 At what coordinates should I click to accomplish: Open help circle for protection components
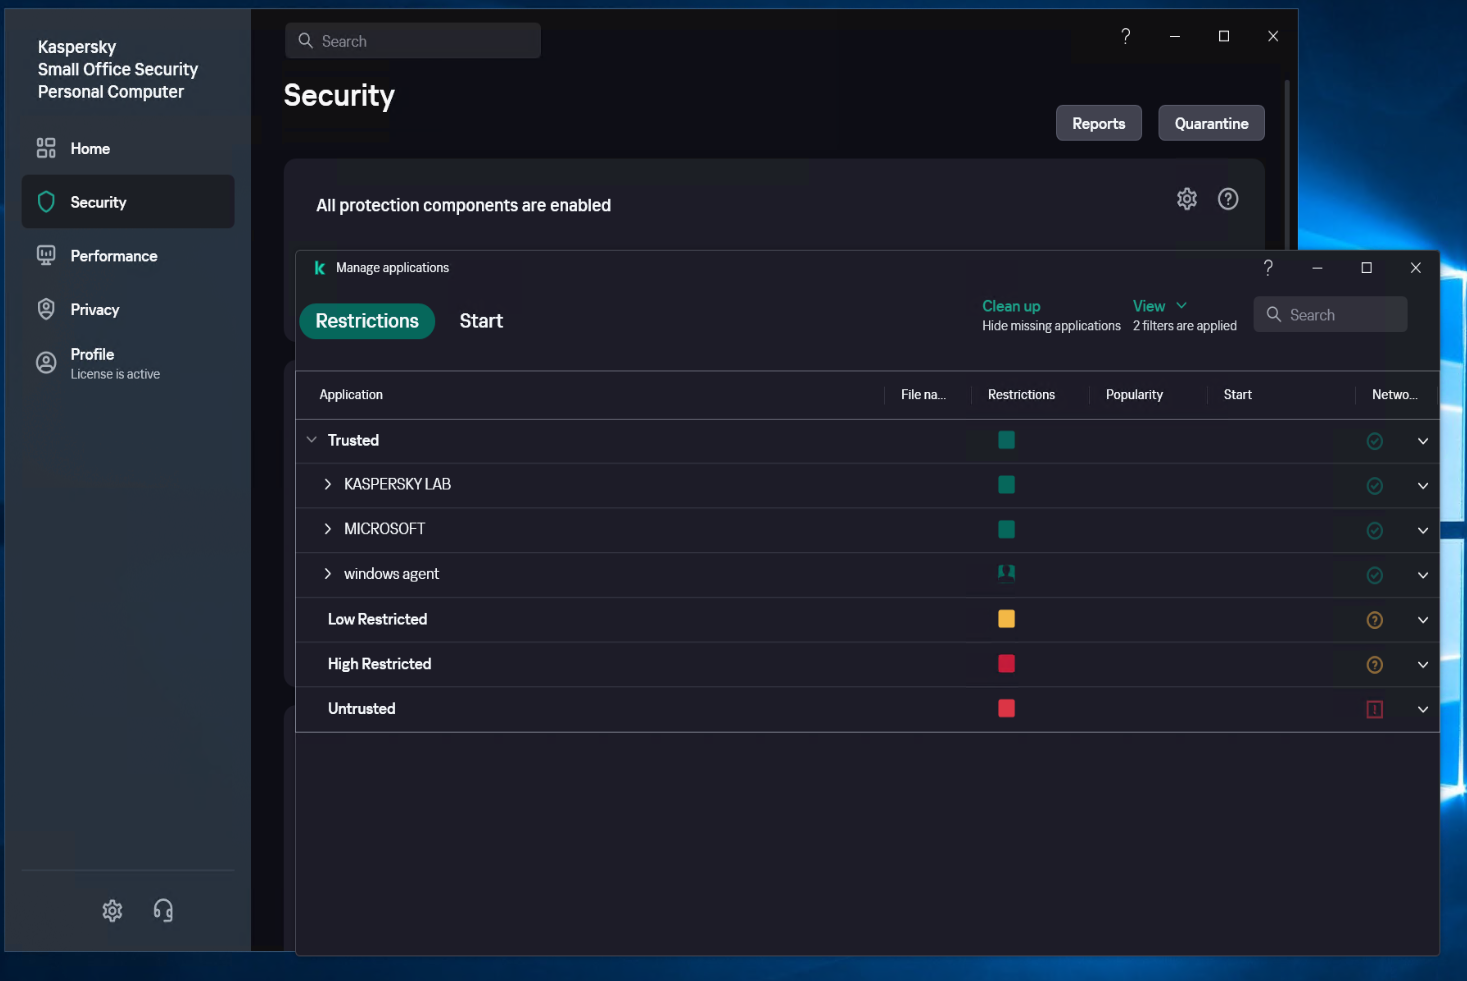pos(1228,199)
